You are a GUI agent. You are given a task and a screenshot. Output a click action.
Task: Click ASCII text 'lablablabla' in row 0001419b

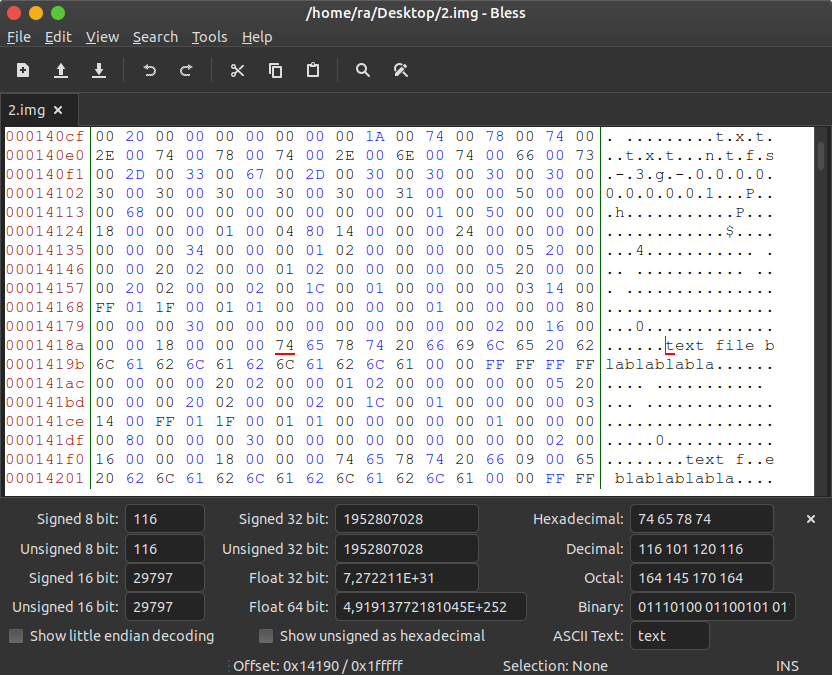(660, 365)
